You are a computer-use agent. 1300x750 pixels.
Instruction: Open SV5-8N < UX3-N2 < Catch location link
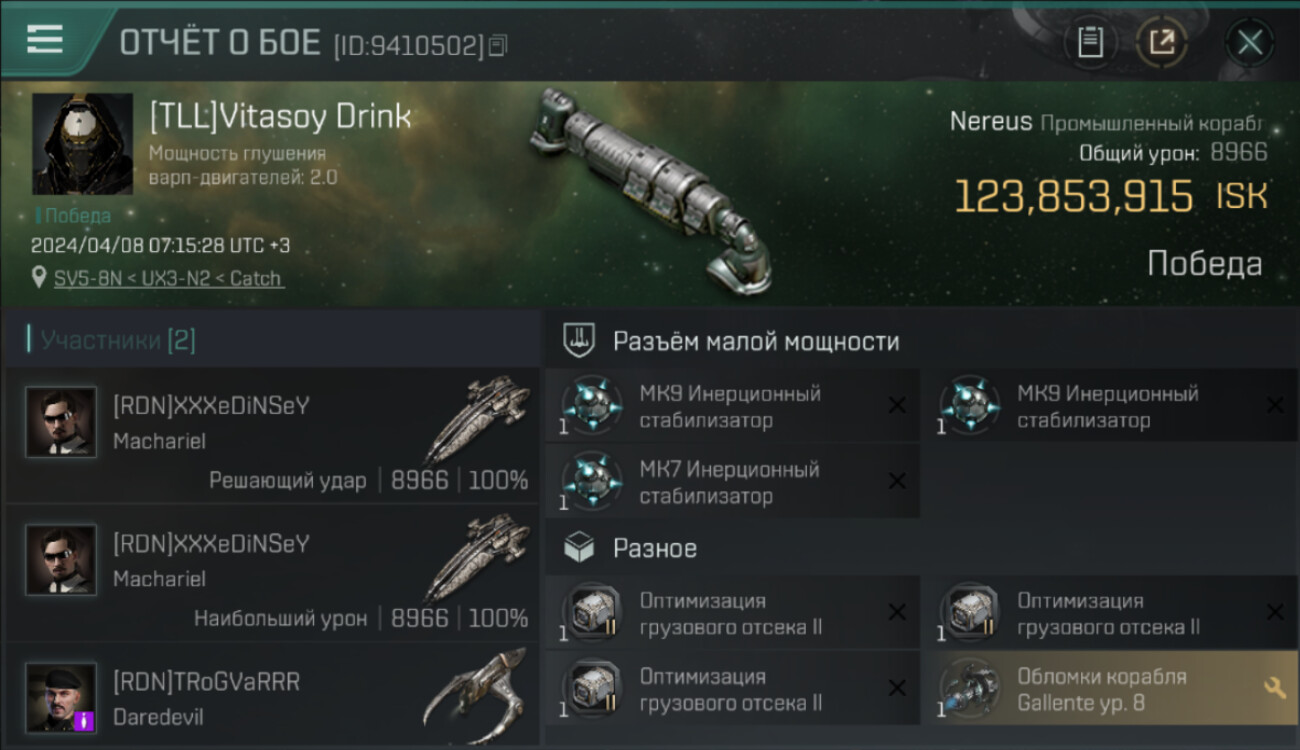(x=168, y=279)
